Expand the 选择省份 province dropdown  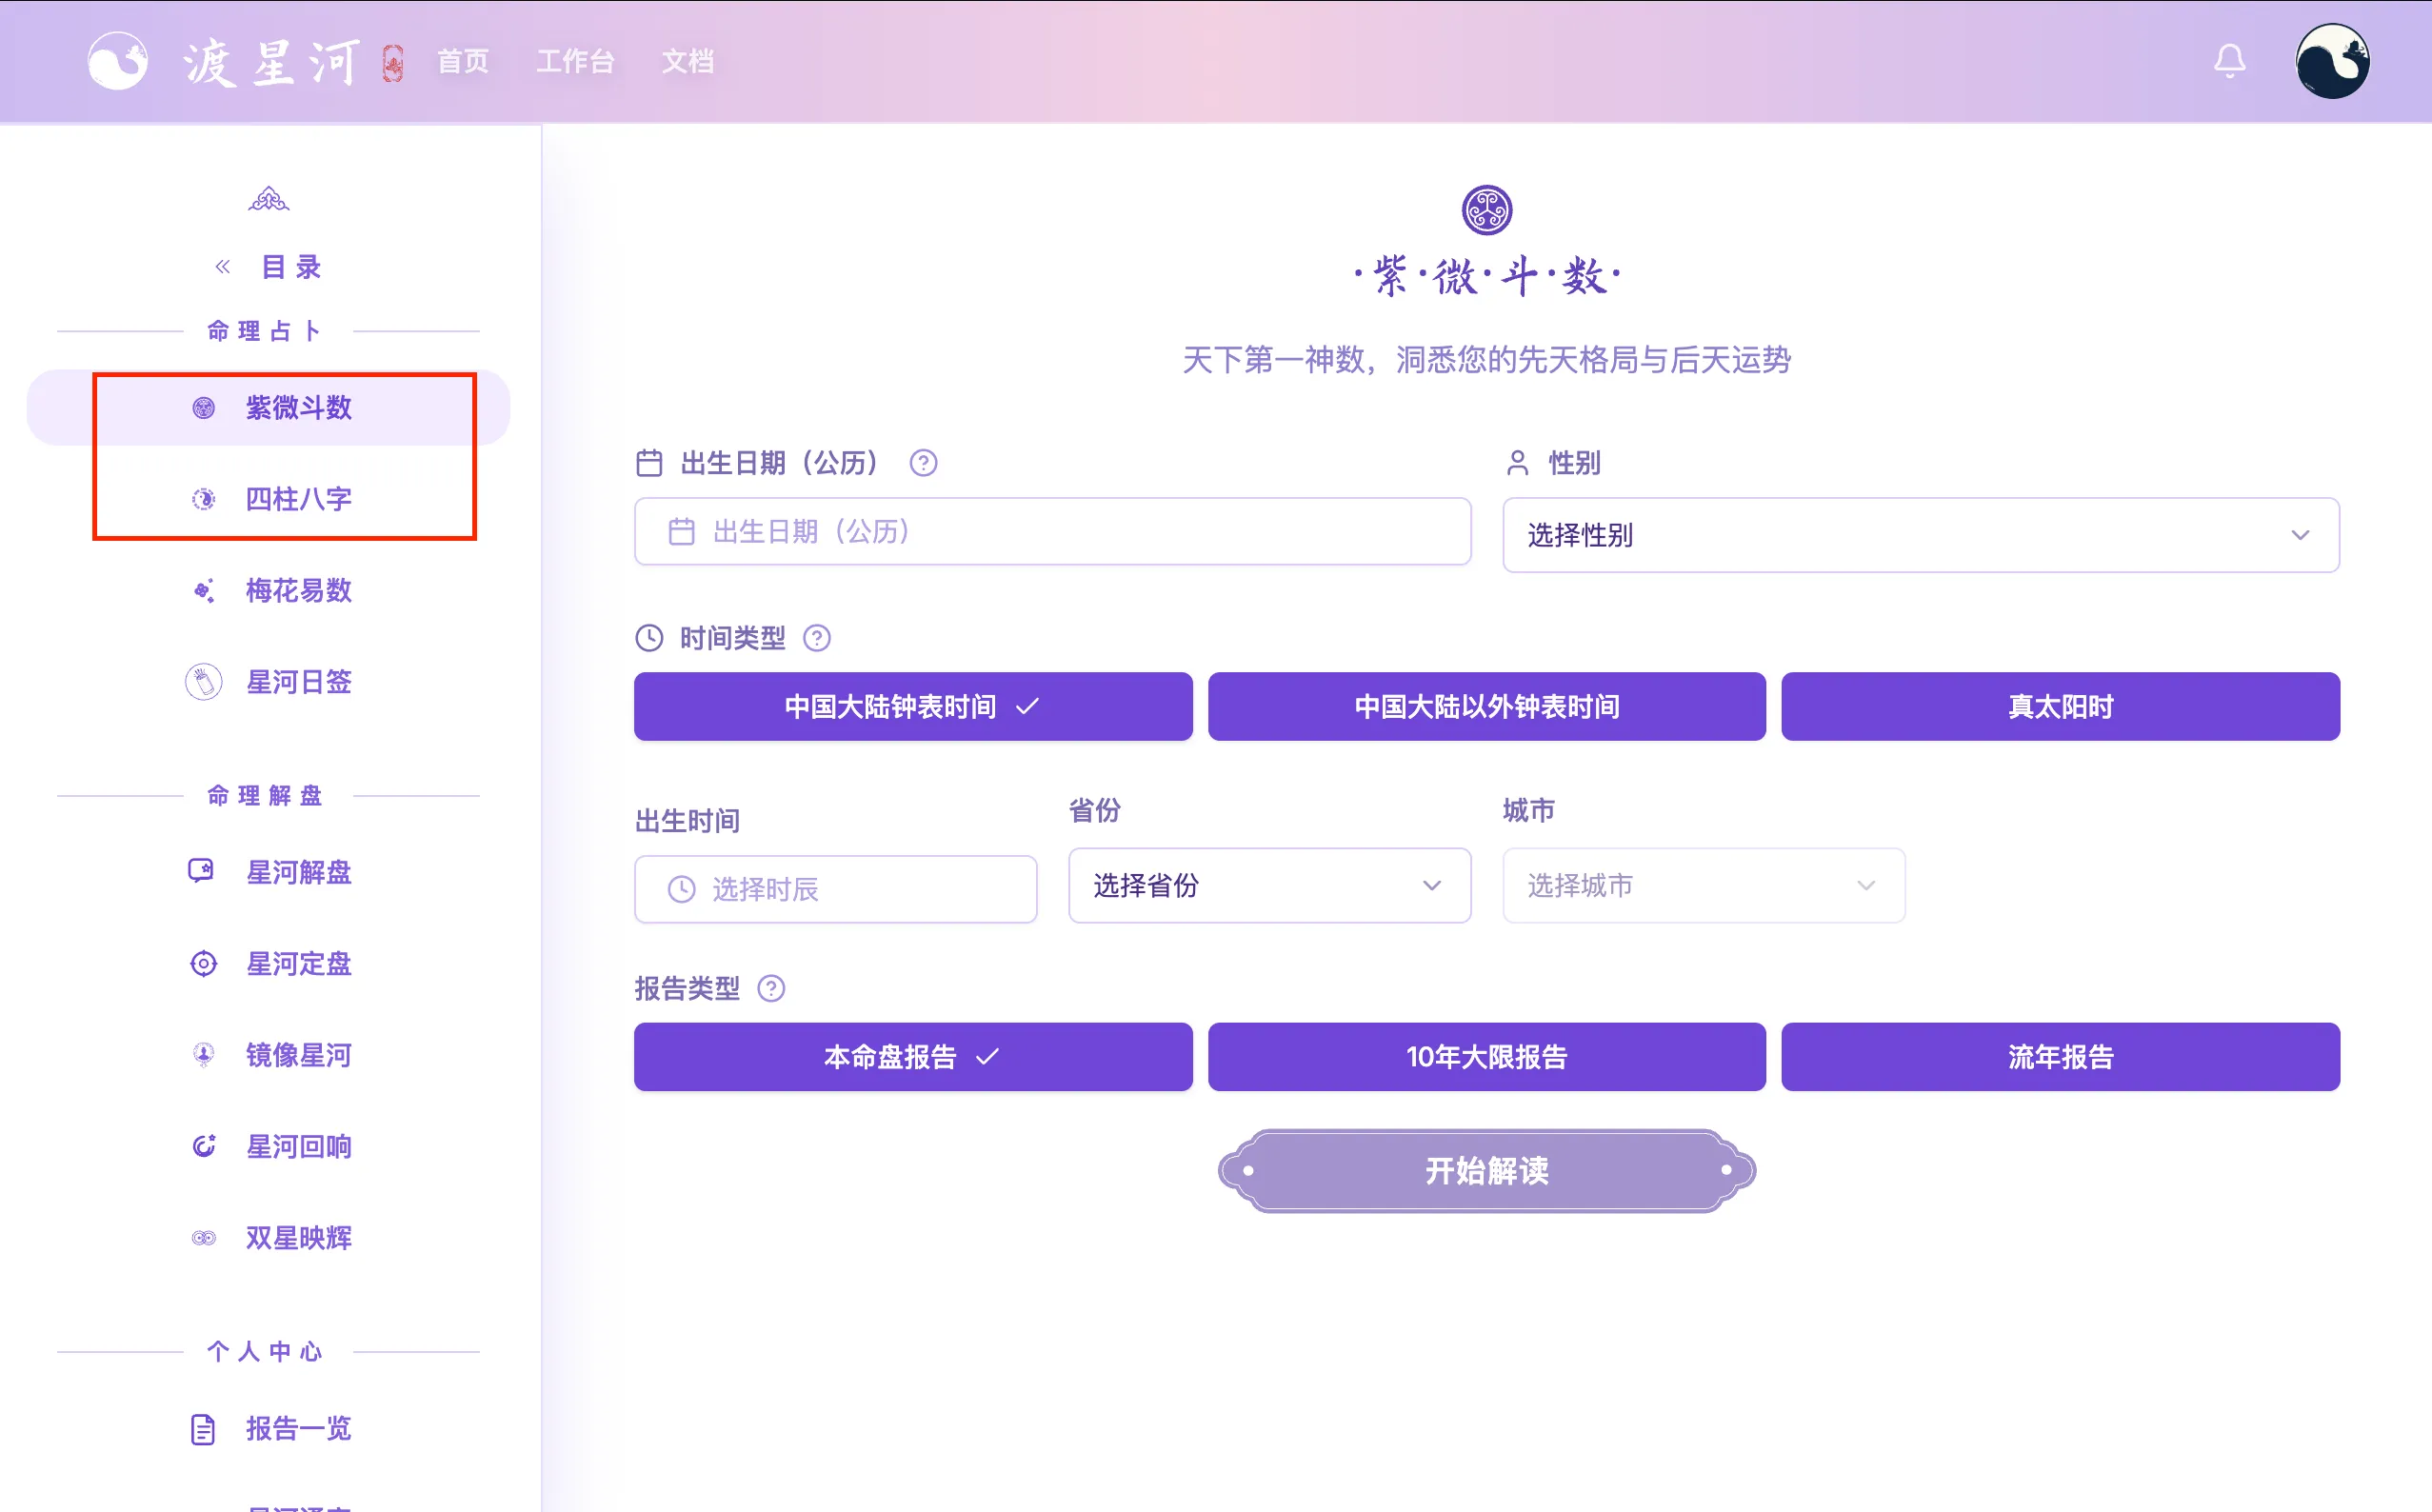click(x=1269, y=886)
